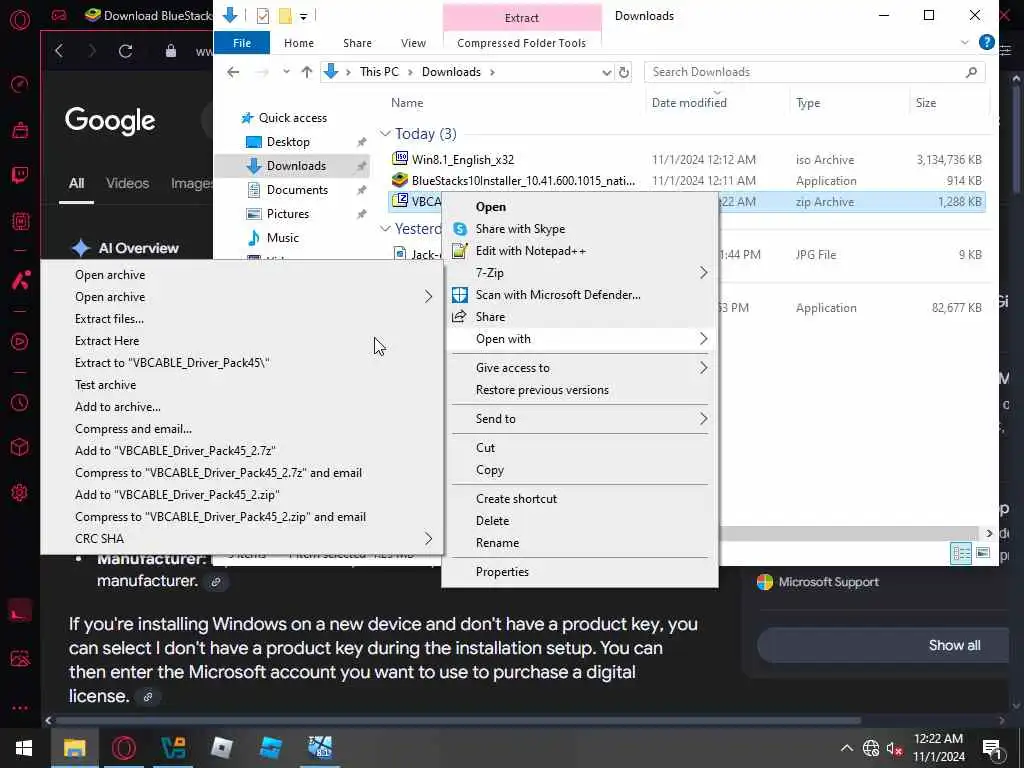This screenshot has width=1024, height=768.
Task: Open the snapshot image icon in Opera sidebar
Action: (20, 658)
